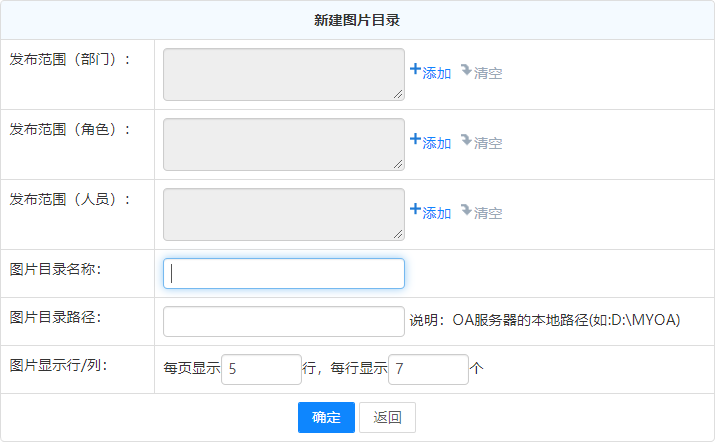This screenshot has width=715, height=443.
Task: Grab the resize handle of the personnel textarea
Action: point(399,235)
